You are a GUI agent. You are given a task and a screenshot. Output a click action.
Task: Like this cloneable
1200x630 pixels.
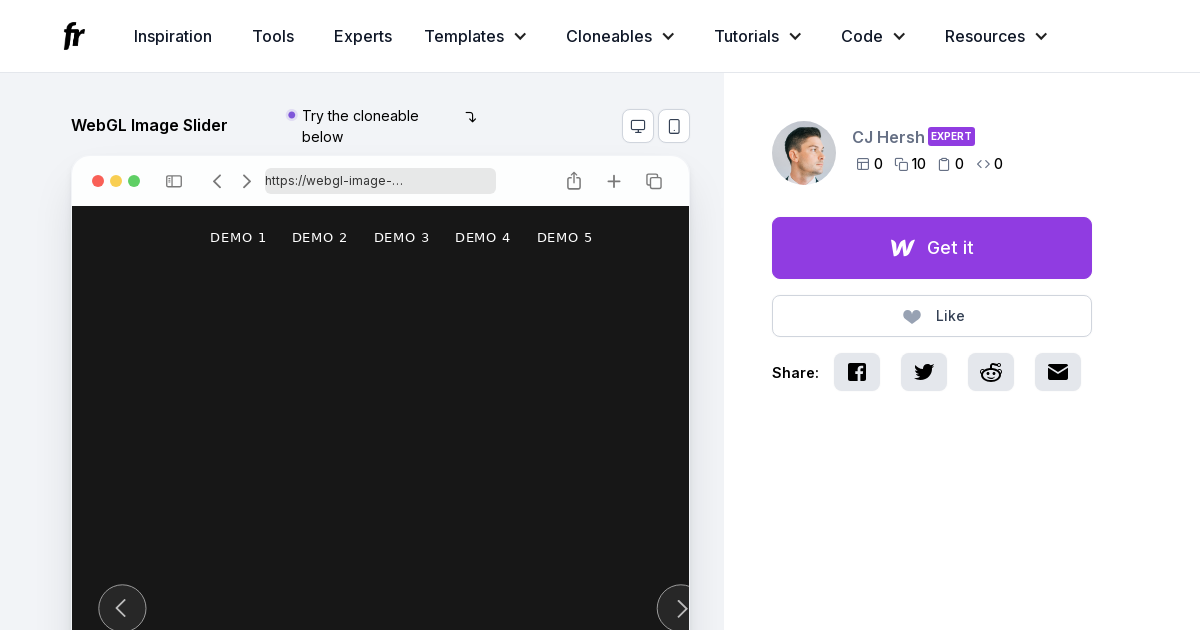point(932,316)
